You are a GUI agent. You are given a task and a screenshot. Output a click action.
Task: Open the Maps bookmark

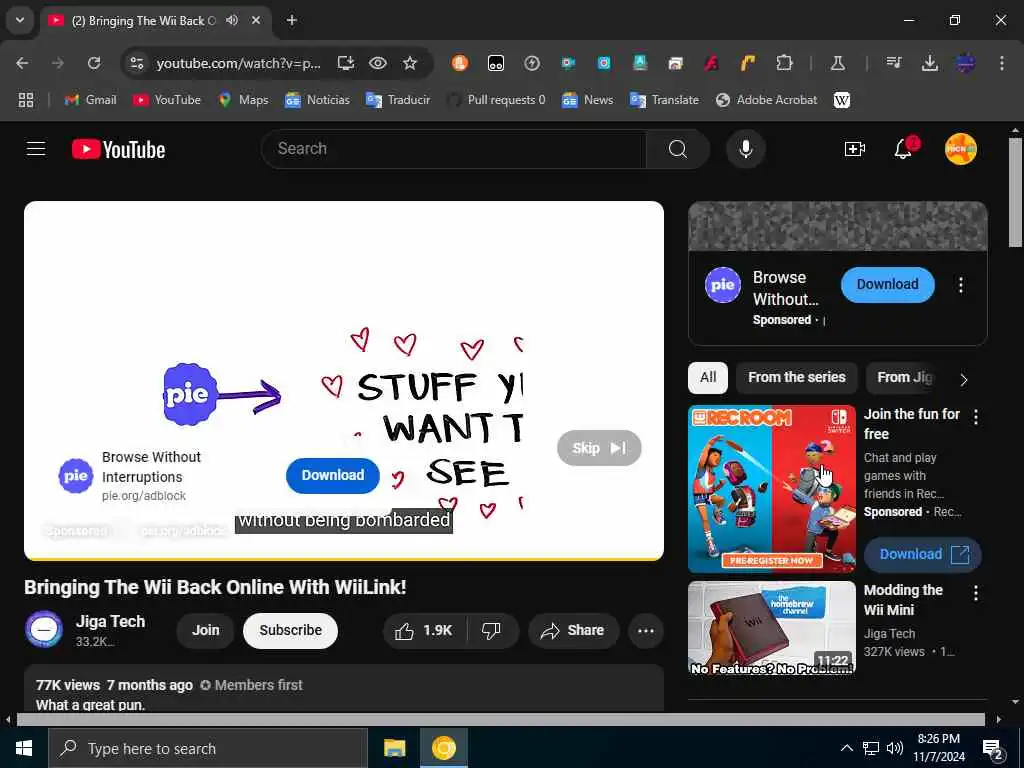click(244, 100)
